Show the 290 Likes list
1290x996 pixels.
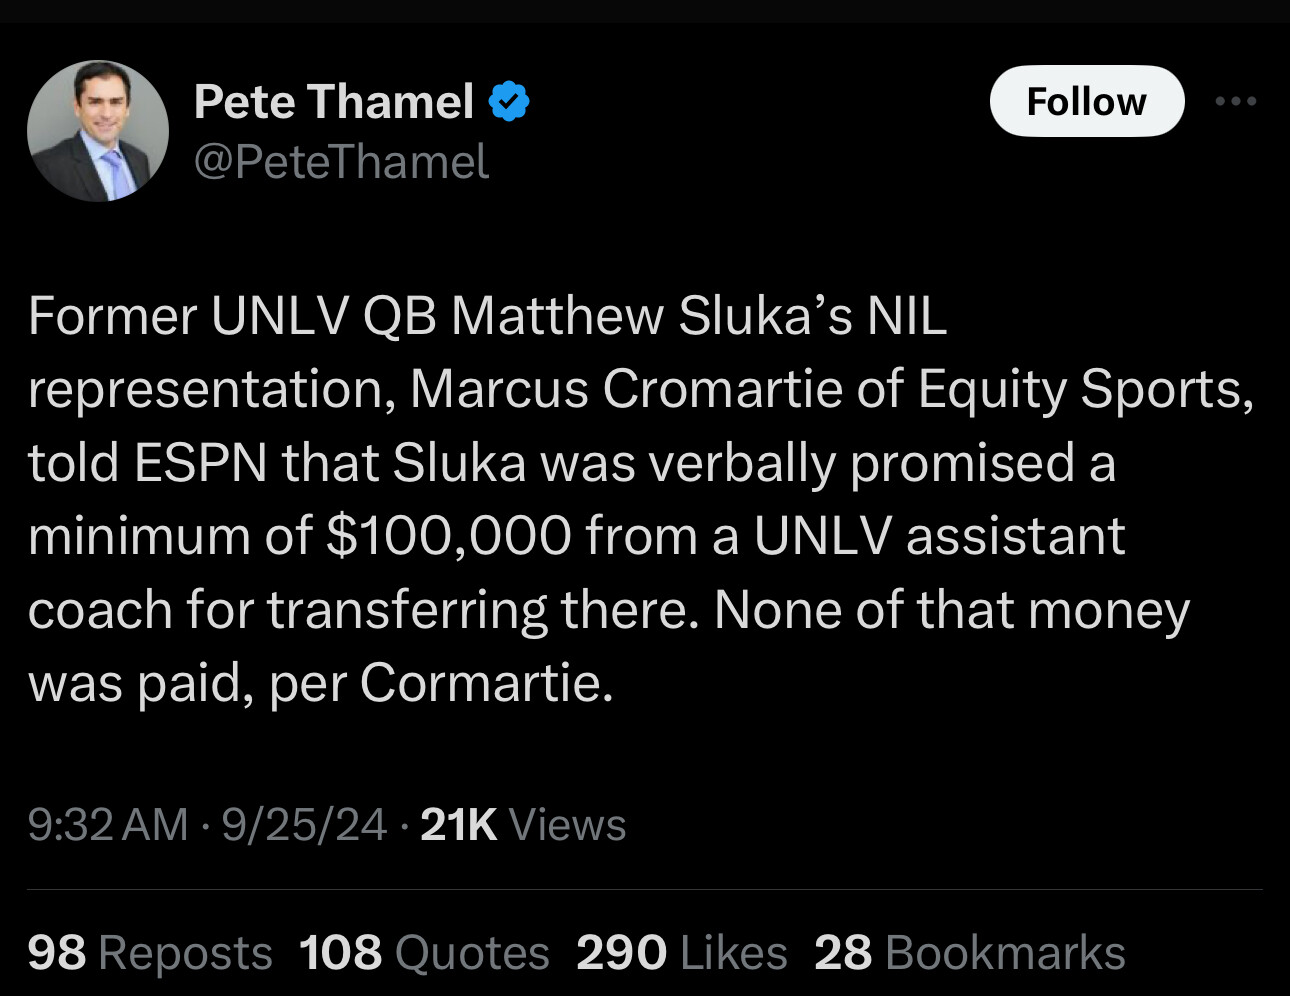[x=681, y=952]
